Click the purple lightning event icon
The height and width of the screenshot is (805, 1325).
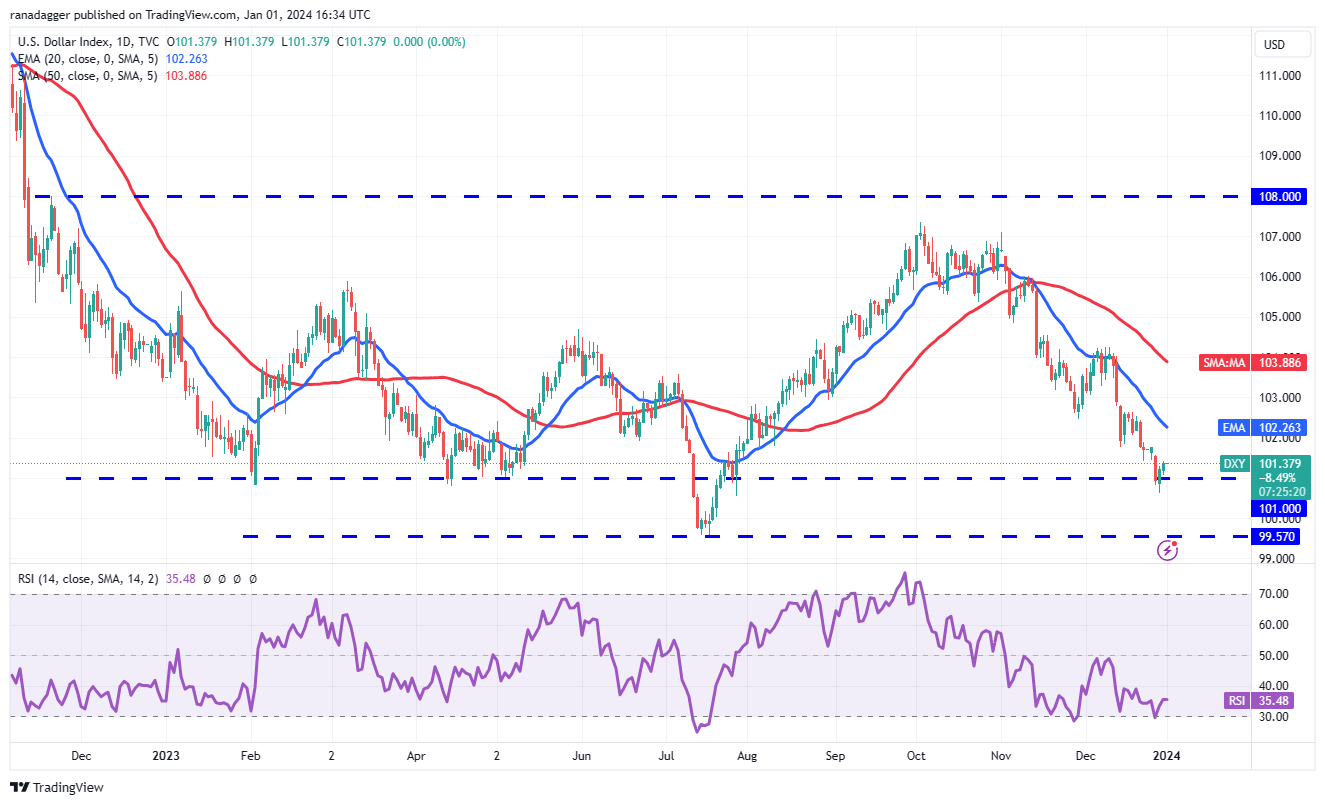click(x=1166, y=549)
